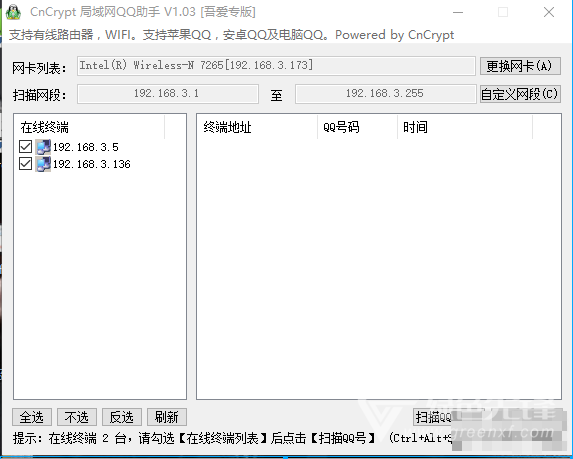Select the 192.168.3.5 list entry

tap(86, 147)
